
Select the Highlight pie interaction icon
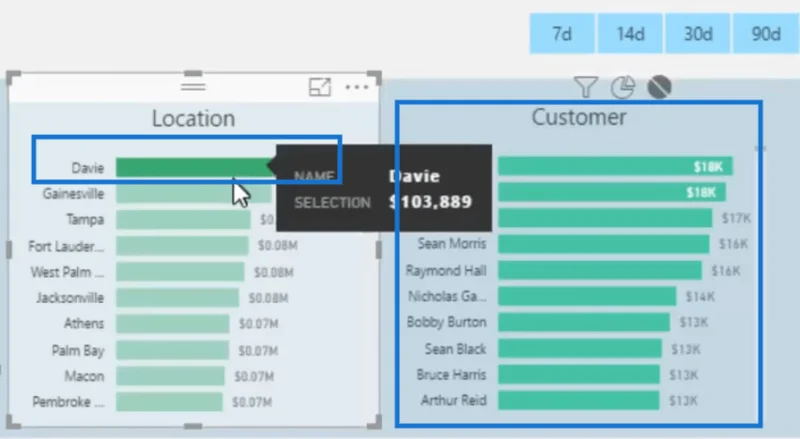(x=623, y=87)
